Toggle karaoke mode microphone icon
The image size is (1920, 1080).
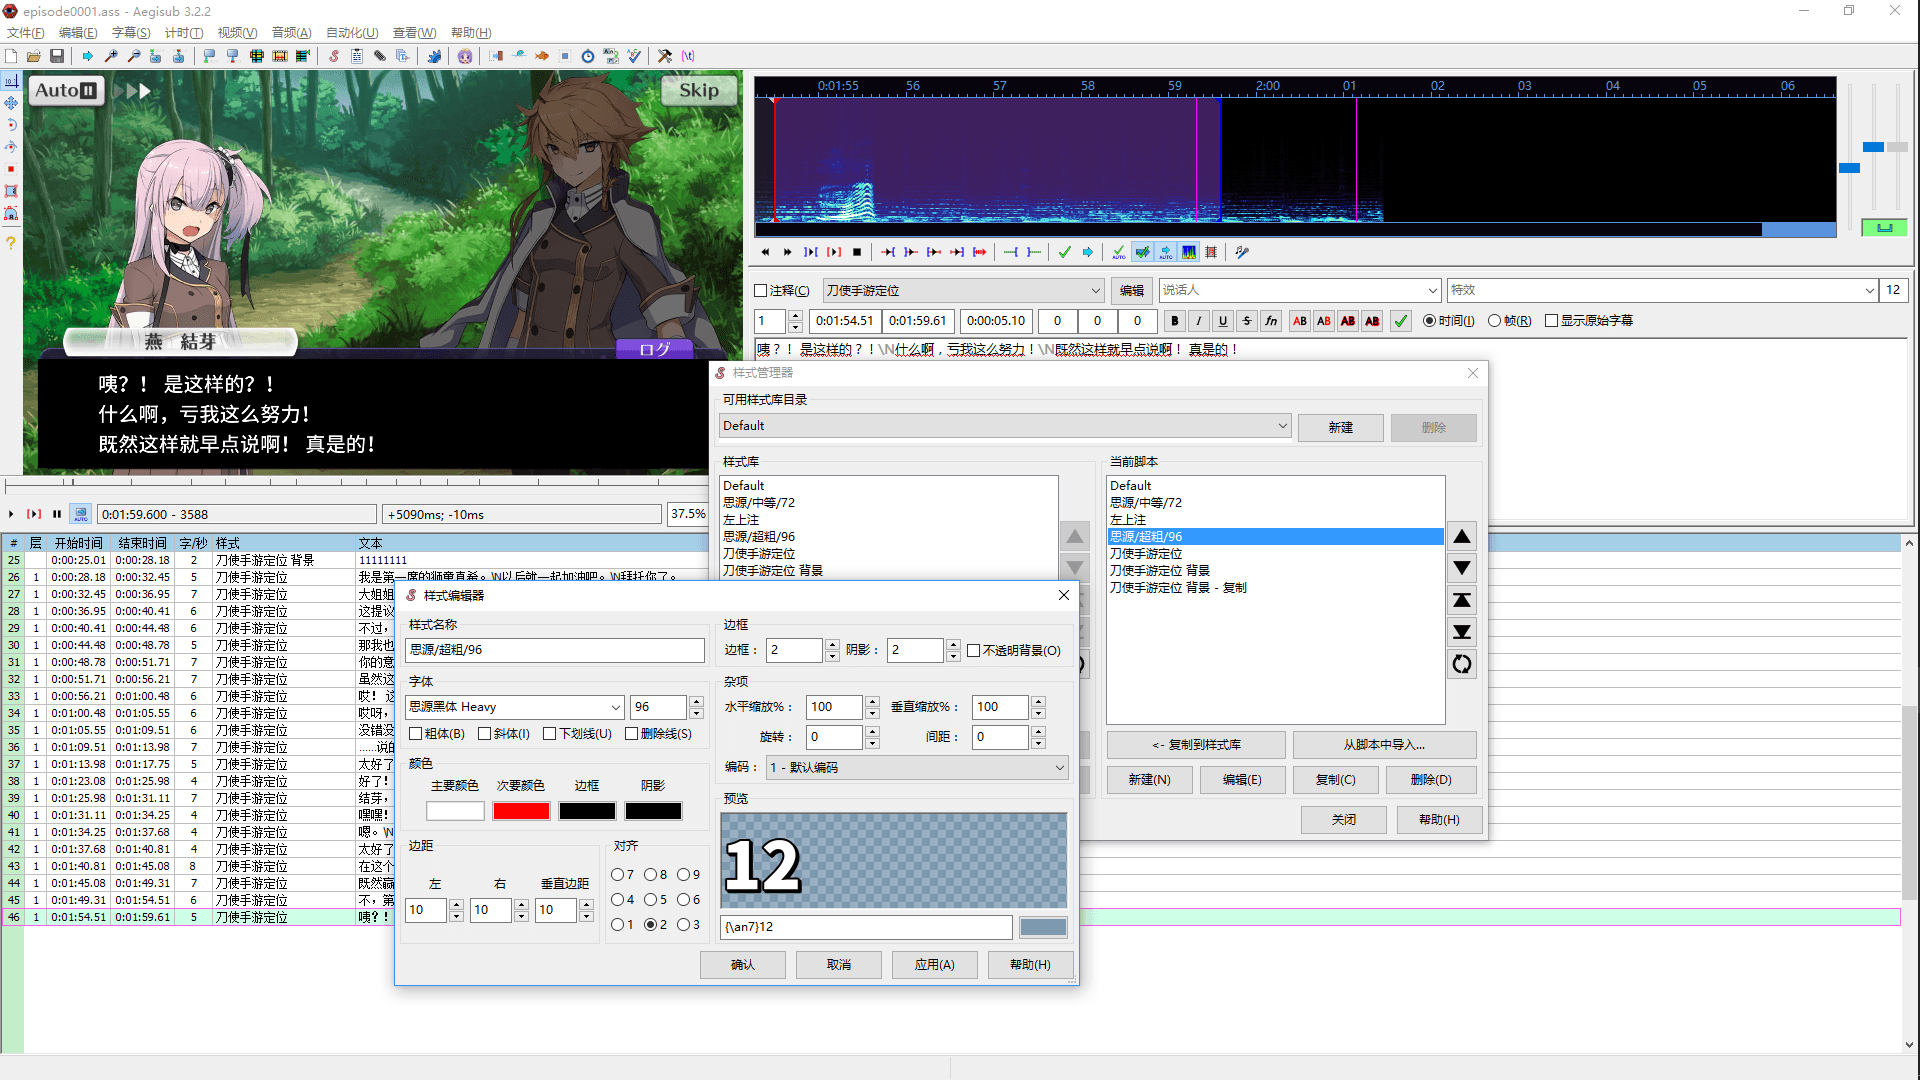coord(1242,252)
